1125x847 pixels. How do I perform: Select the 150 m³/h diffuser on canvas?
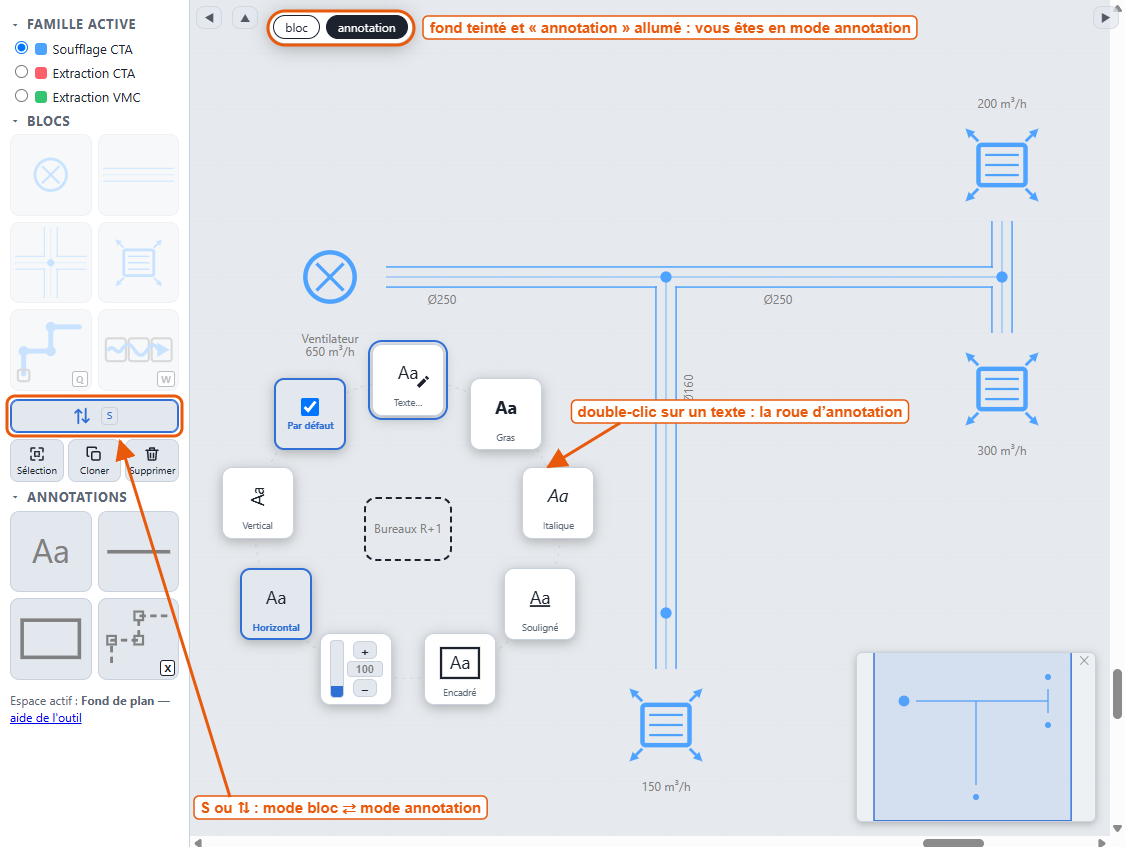click(666, 724)
